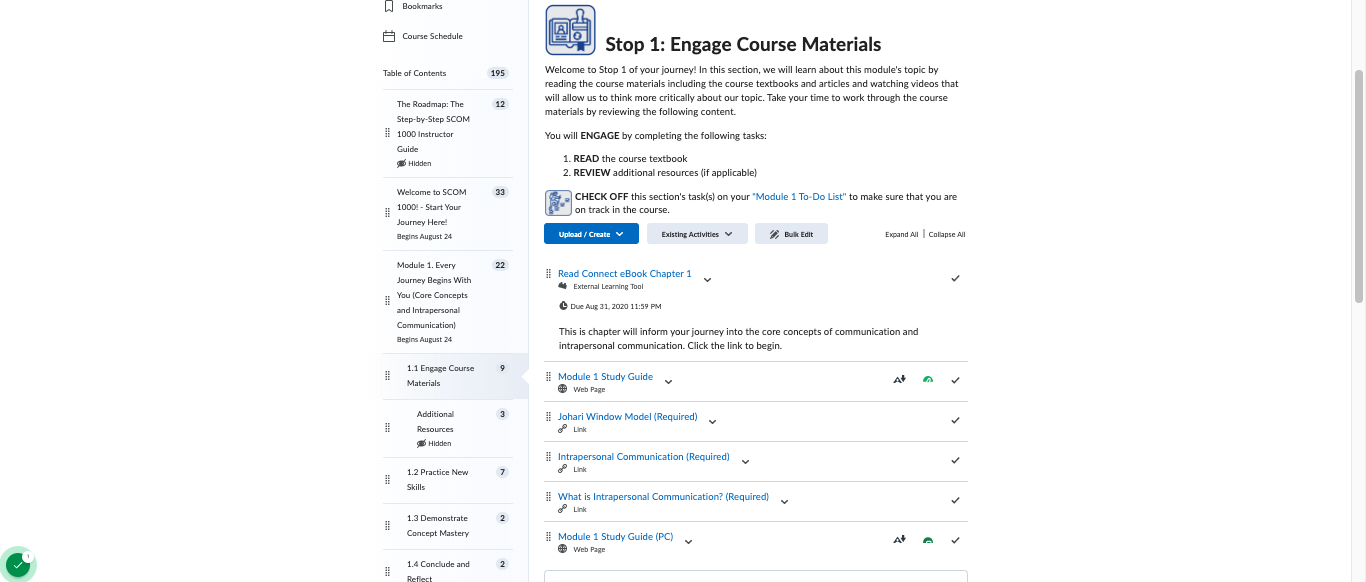Open the Intrapersonal Communication (Required) link
Screen dimensions: 1366x582
pos(643,457)
